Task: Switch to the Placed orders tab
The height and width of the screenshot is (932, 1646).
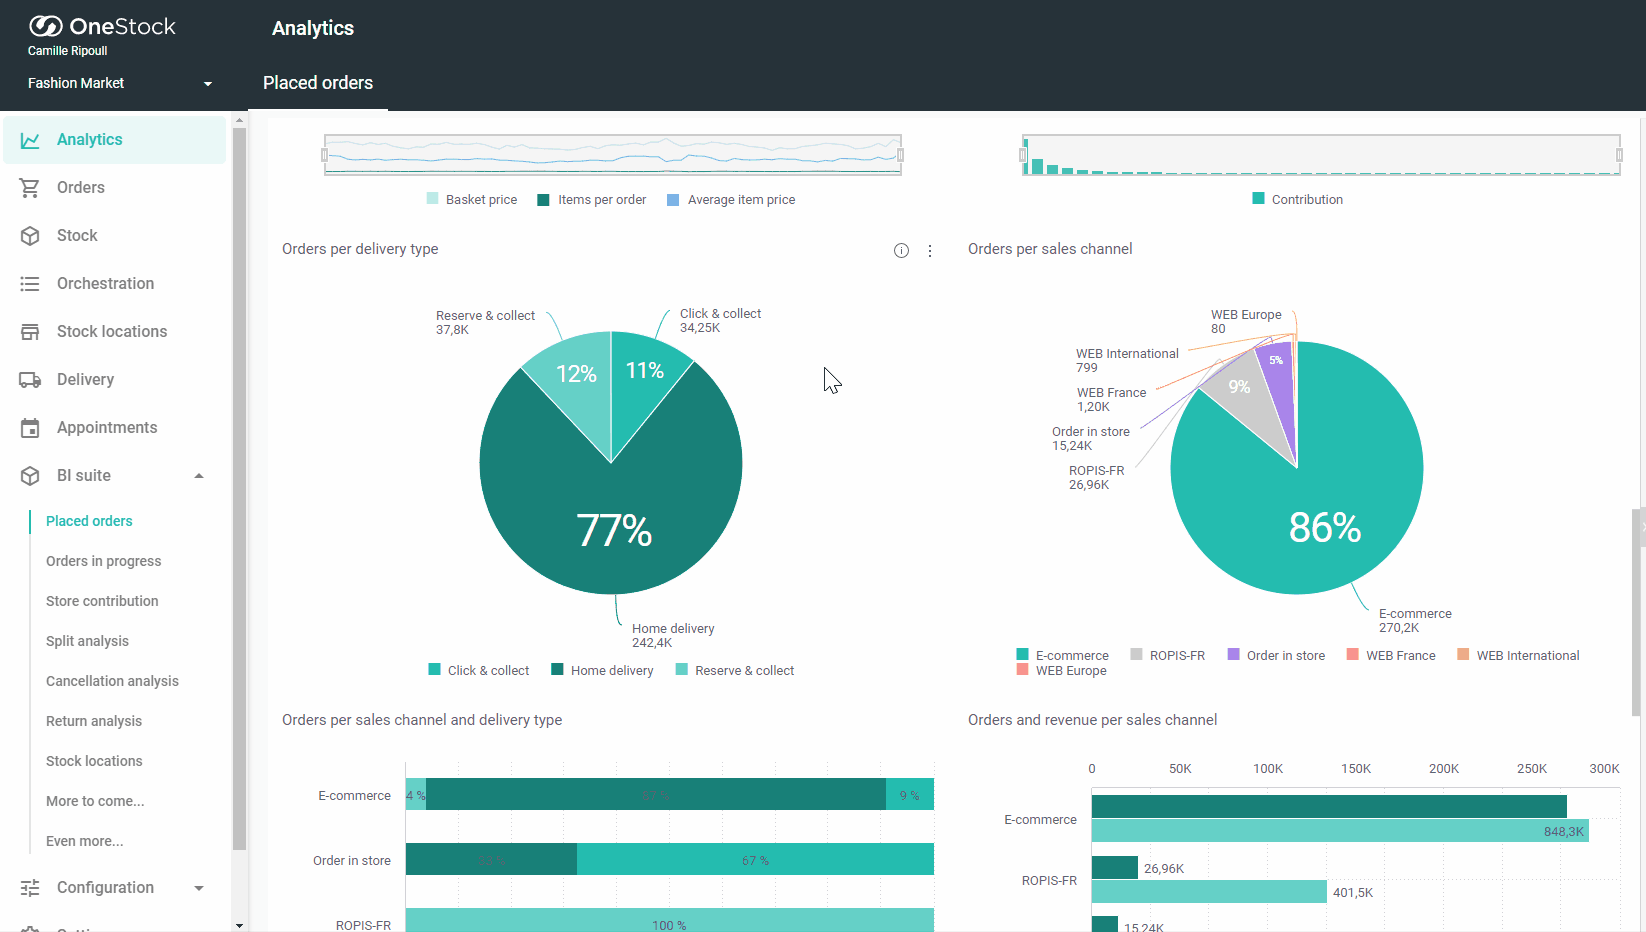Action: (x=318, y=84)
